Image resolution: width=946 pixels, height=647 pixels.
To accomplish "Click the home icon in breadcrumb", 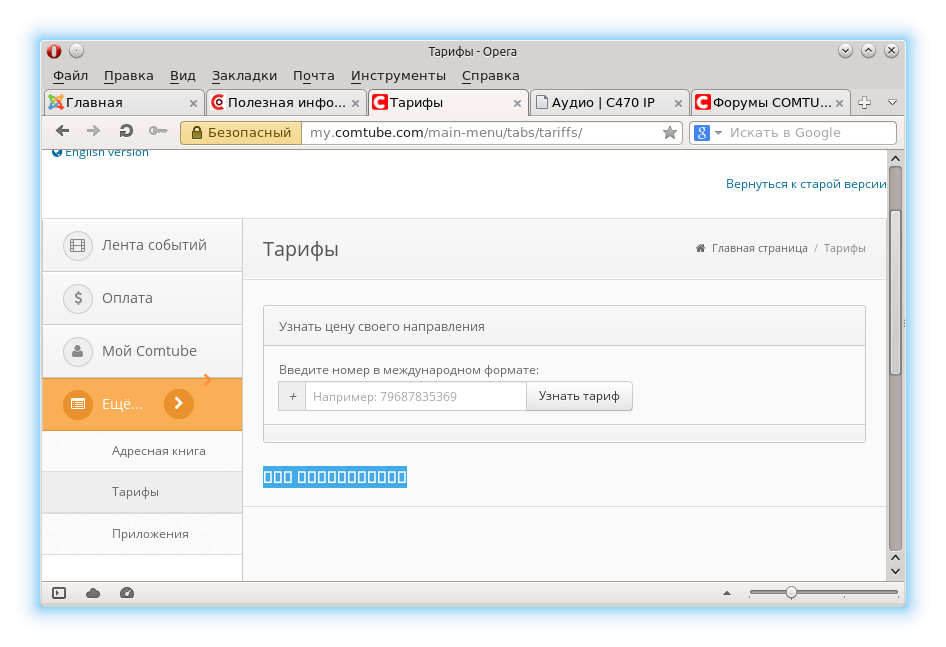I will (700, 248).
